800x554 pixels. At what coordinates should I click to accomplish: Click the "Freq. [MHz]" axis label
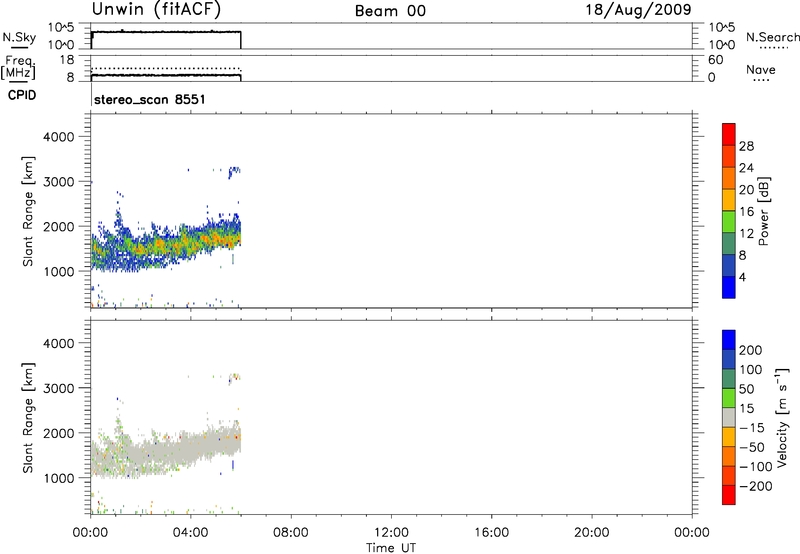point(18,67)
